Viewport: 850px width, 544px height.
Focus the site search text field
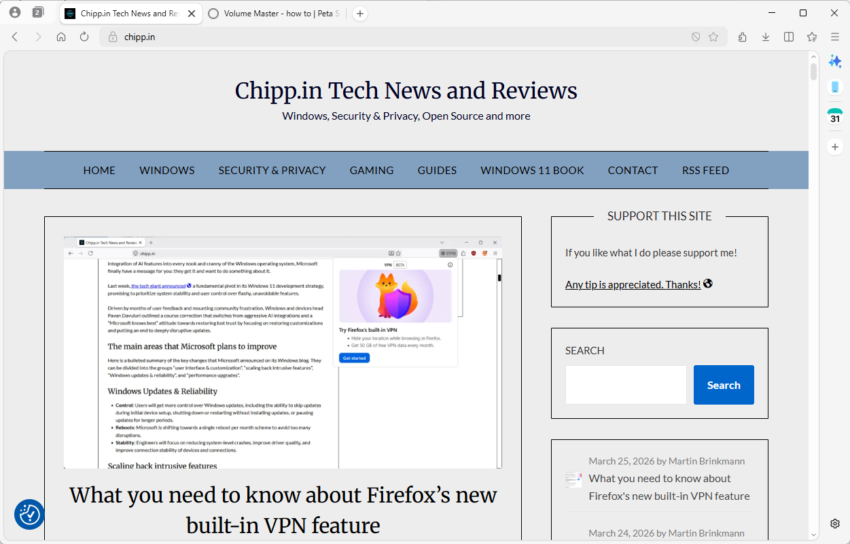(625, 385)
